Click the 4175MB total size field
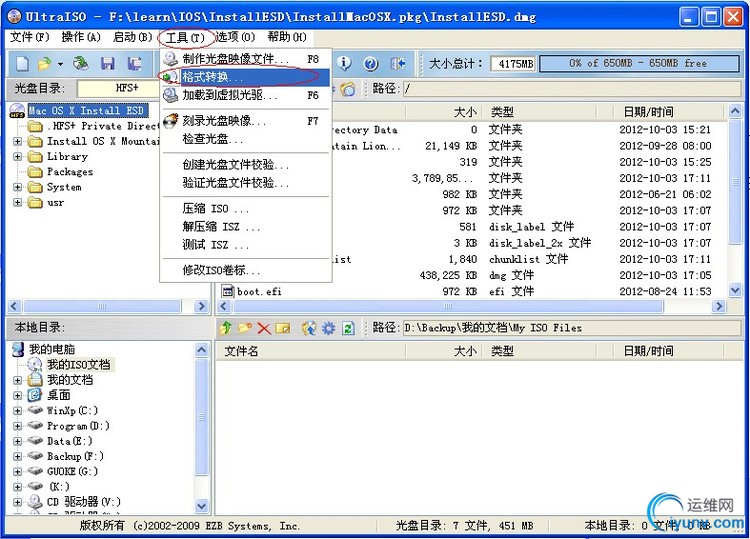Image resolution: width=750 pixels, height=539 pixels. tap(514, 64)
